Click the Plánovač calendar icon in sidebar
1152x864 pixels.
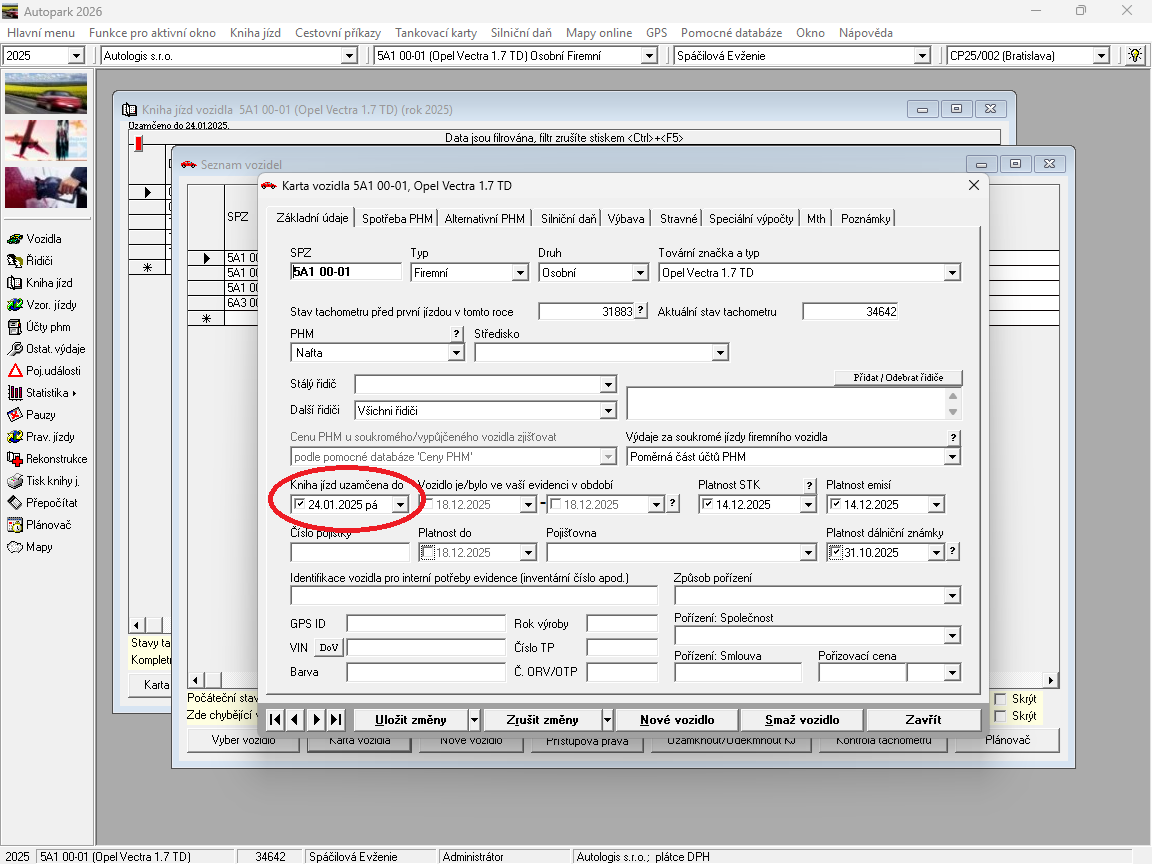point(15,525)
